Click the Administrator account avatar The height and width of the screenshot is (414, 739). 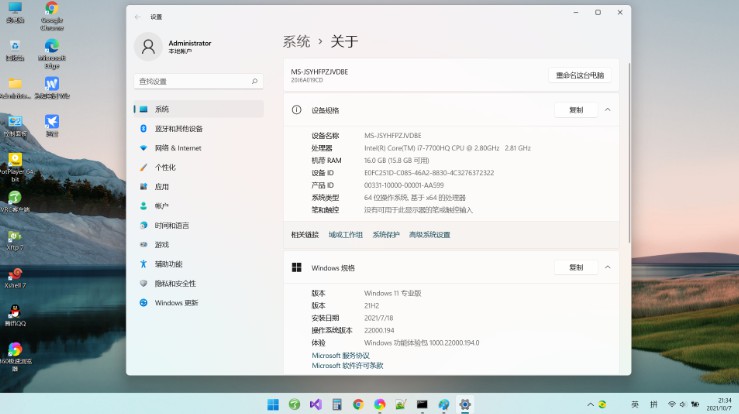coord(148,46)
